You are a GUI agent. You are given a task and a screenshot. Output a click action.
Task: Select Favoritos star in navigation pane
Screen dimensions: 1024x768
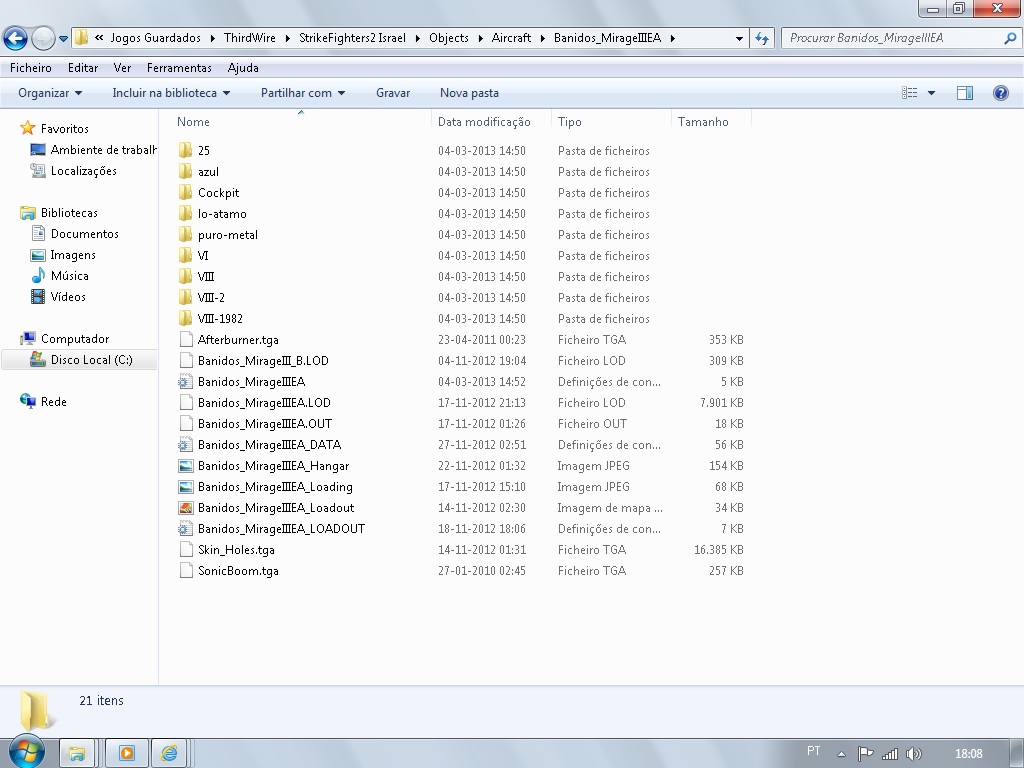[27, 128]
